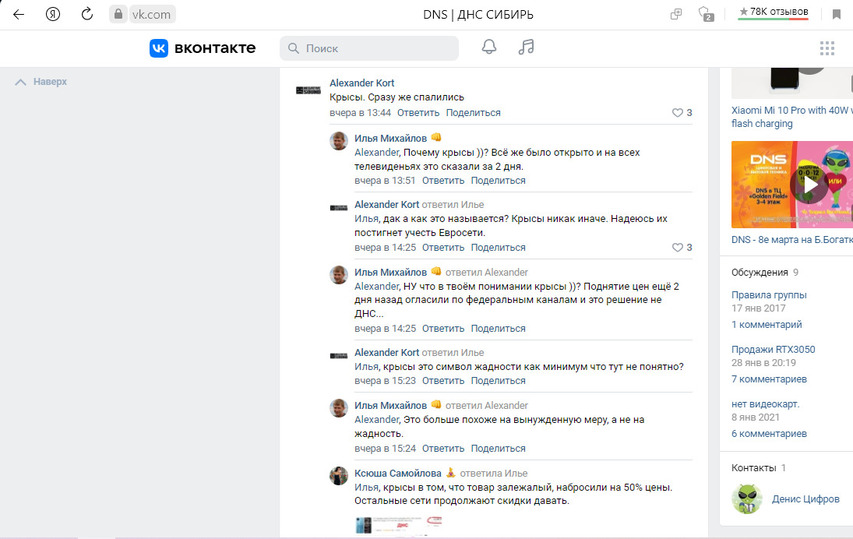
Task: Click the padlock site security icon
Action: [118, 14]
